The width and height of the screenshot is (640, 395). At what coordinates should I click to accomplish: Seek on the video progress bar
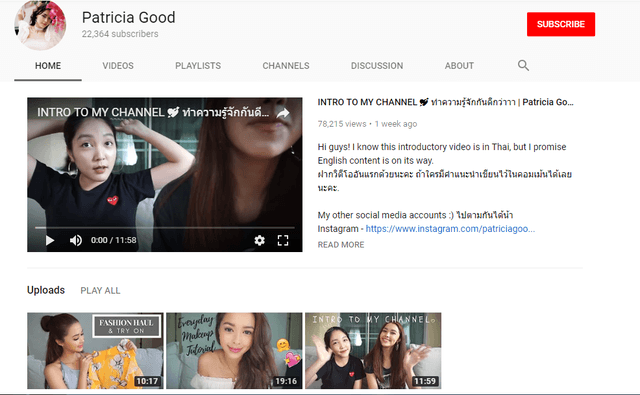pyautogui.click(x=164, y=227)
